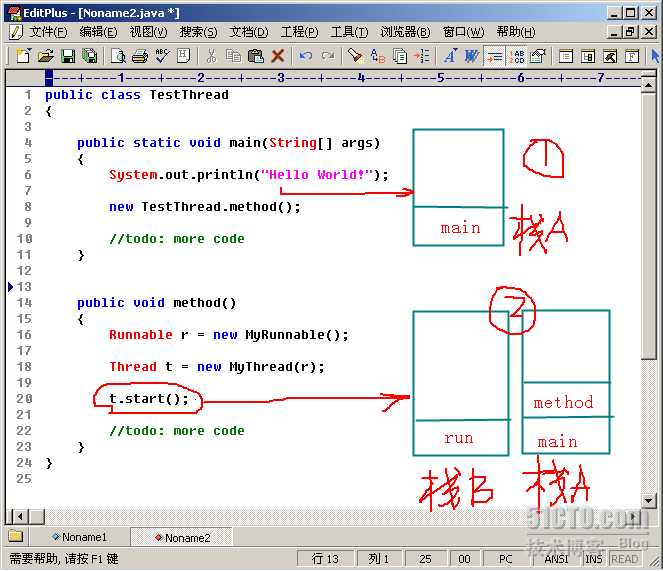
Task: Click the 'ANSI' encoding status cell
Action: click(x=556, y=559)
